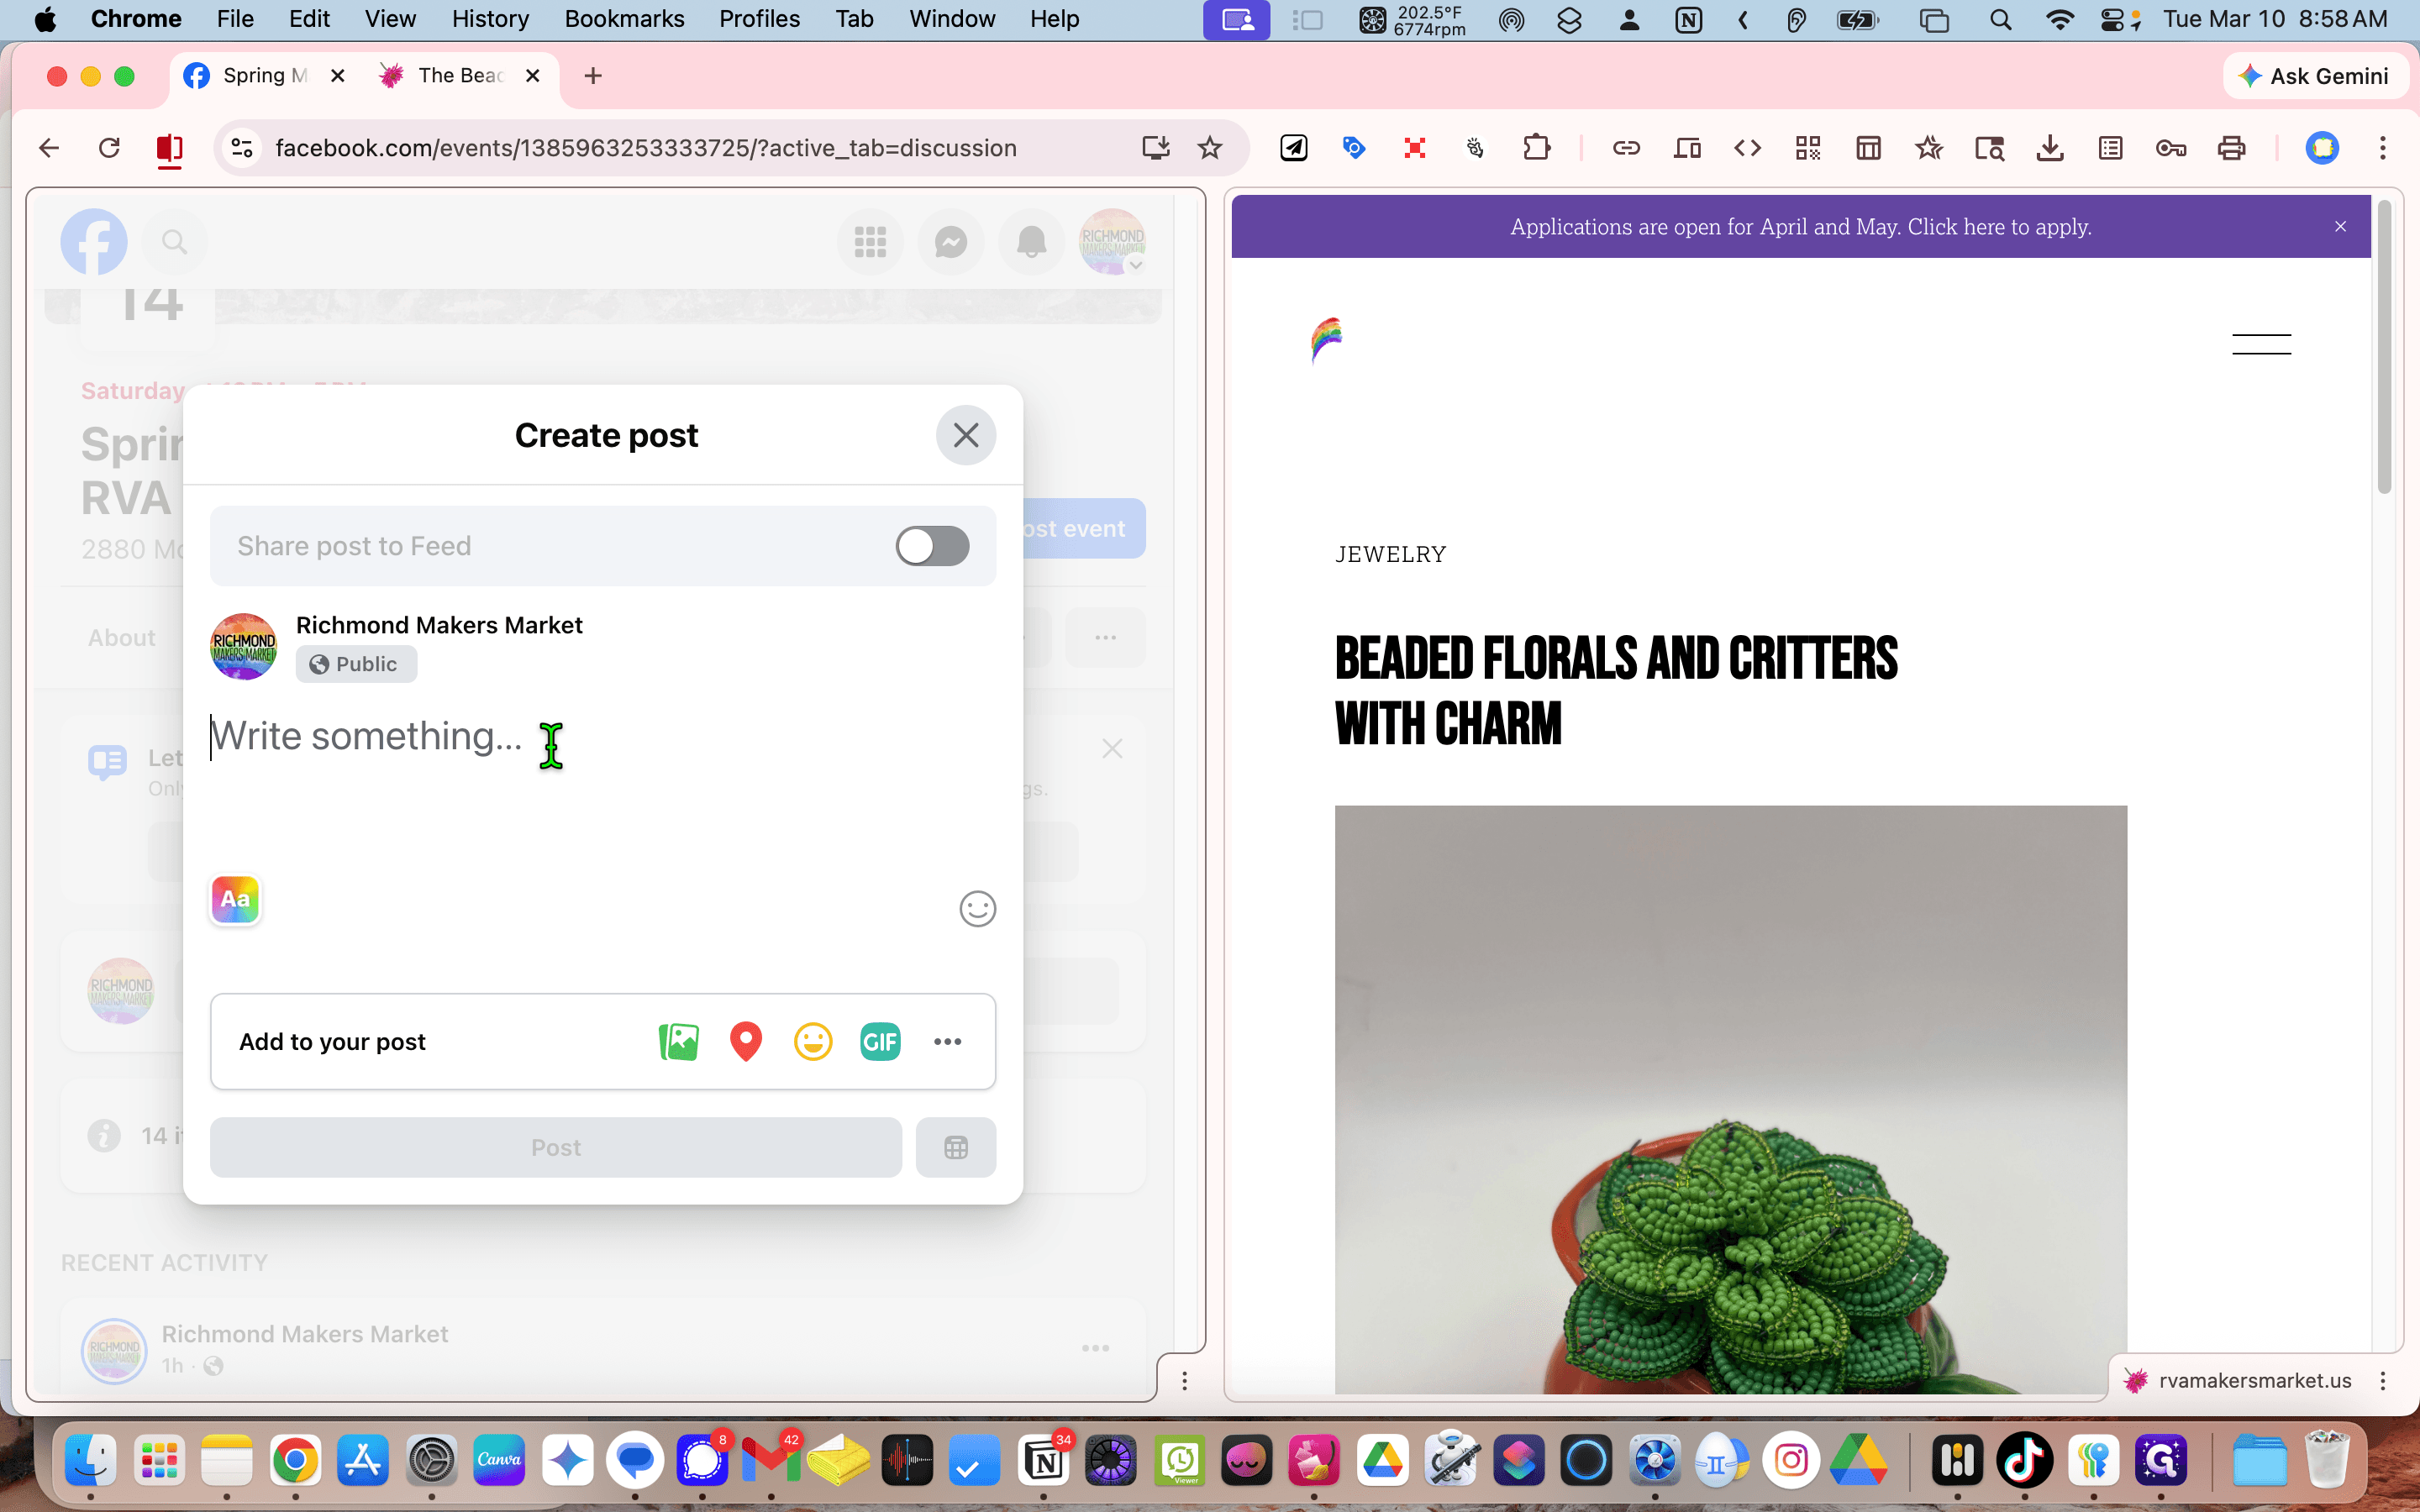
Task: Switch to the Spring M Facebook tab
Action: pos(265,76)
